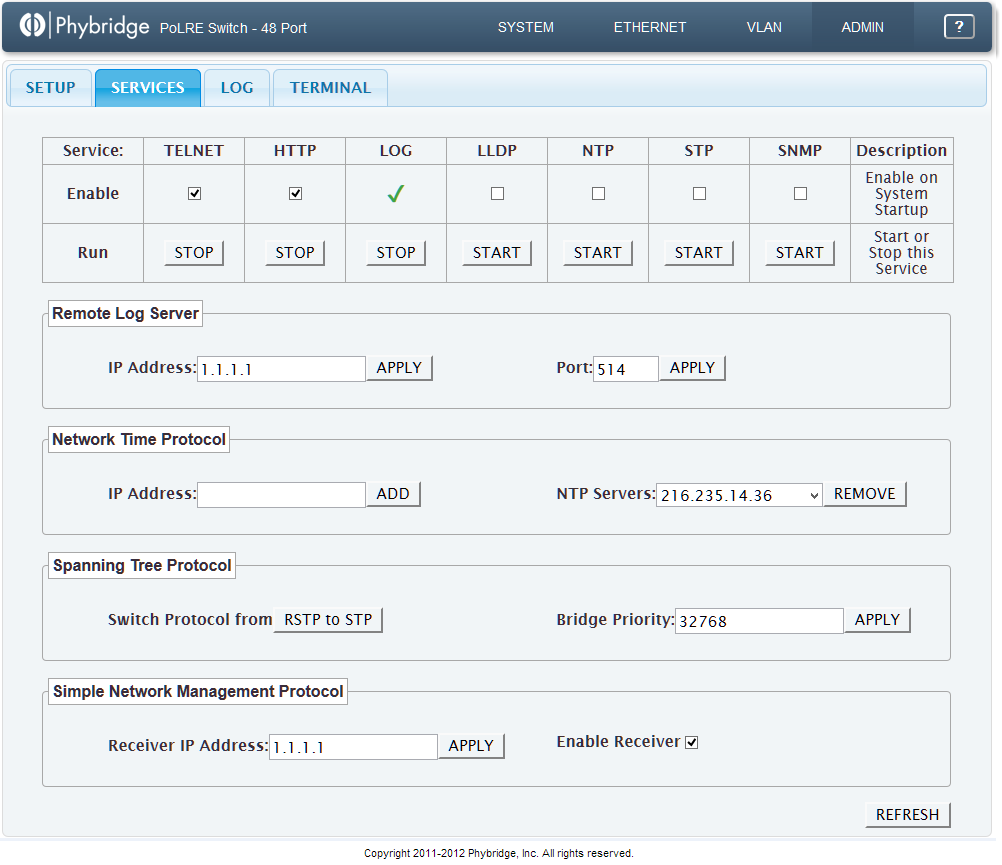Screen dimensions: 1002x865
Task: Toggle the Enable Receiver checkbox
Action: pyautogui.click(x=692, y=742)
